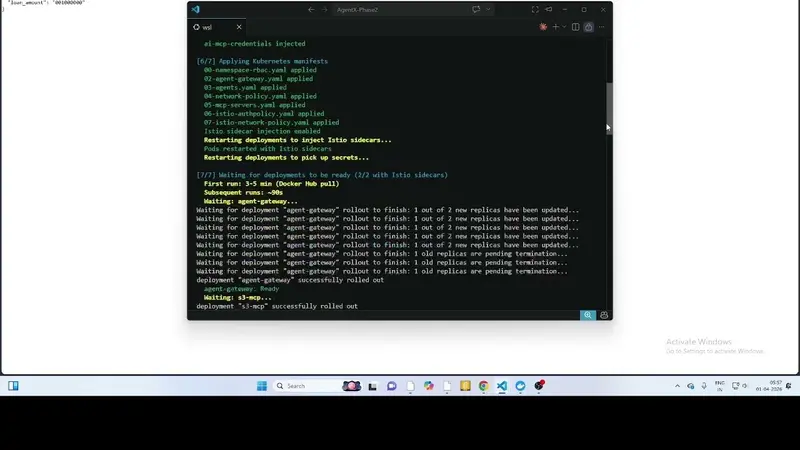Open the chat icon in title bar
The image size is (800, 450).
[476, 9]
